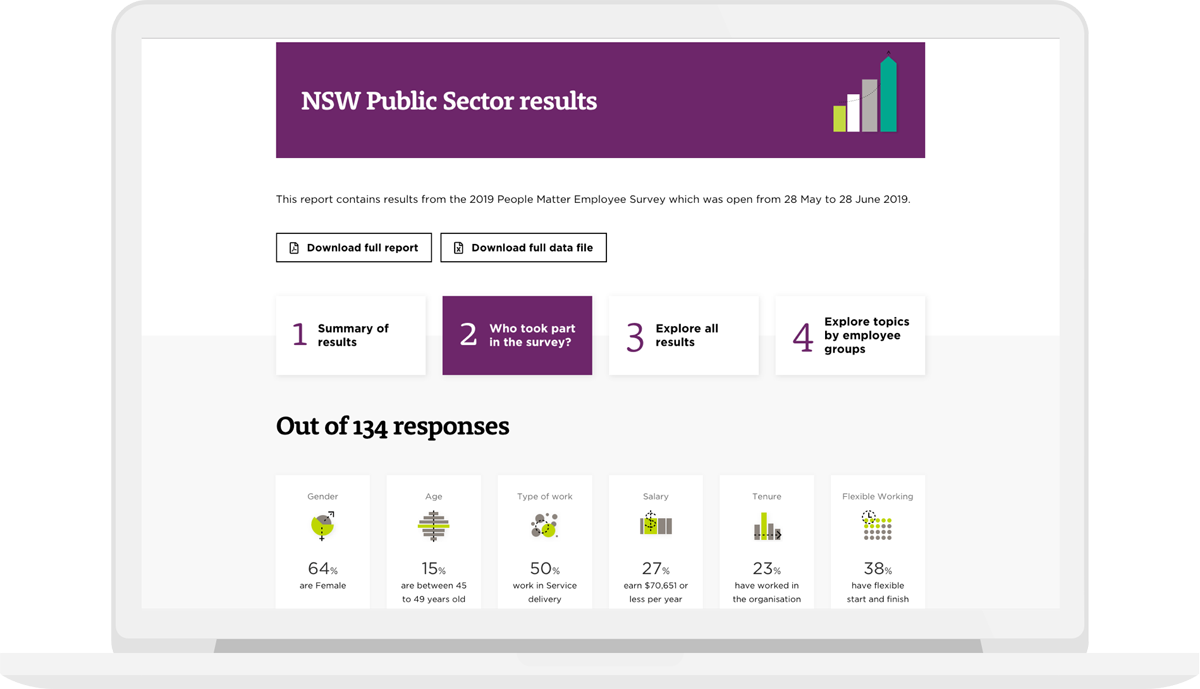
Task: Click the Tenure card label
Action: click(x=767, y=496)
